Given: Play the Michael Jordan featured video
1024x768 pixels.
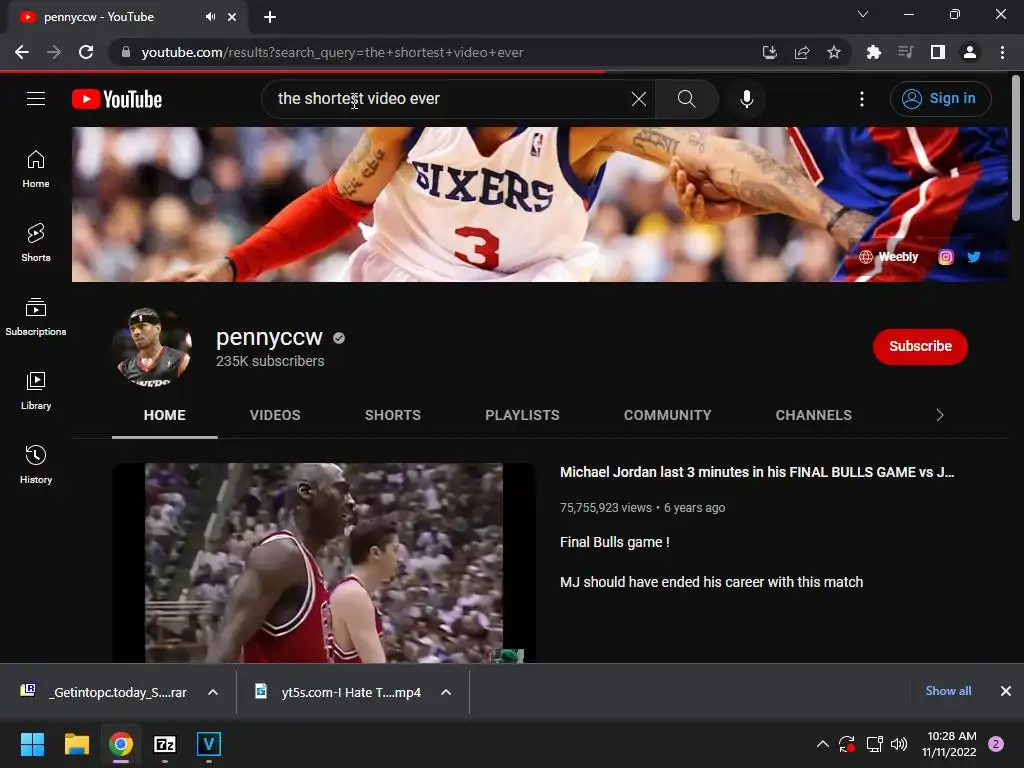Looking at the screenshot, I should coord(324,563).
